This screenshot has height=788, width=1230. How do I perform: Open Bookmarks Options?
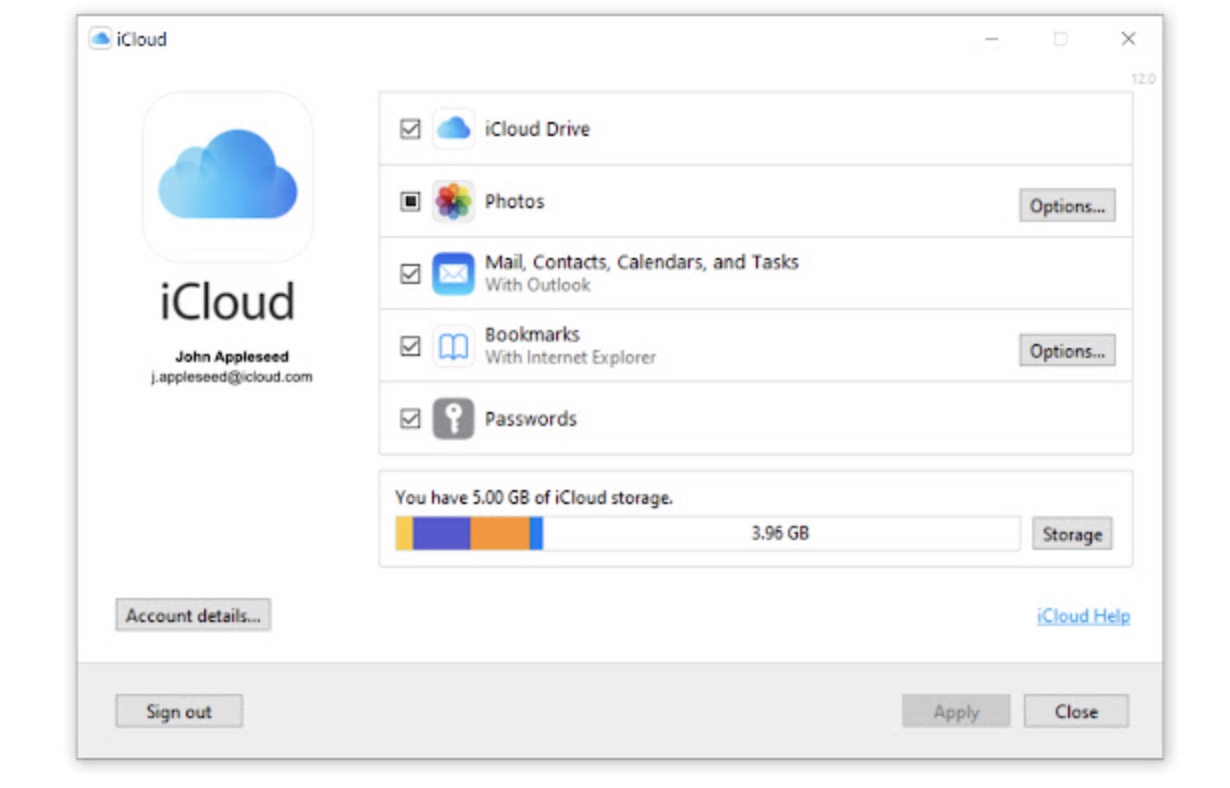coord(1067,351)
